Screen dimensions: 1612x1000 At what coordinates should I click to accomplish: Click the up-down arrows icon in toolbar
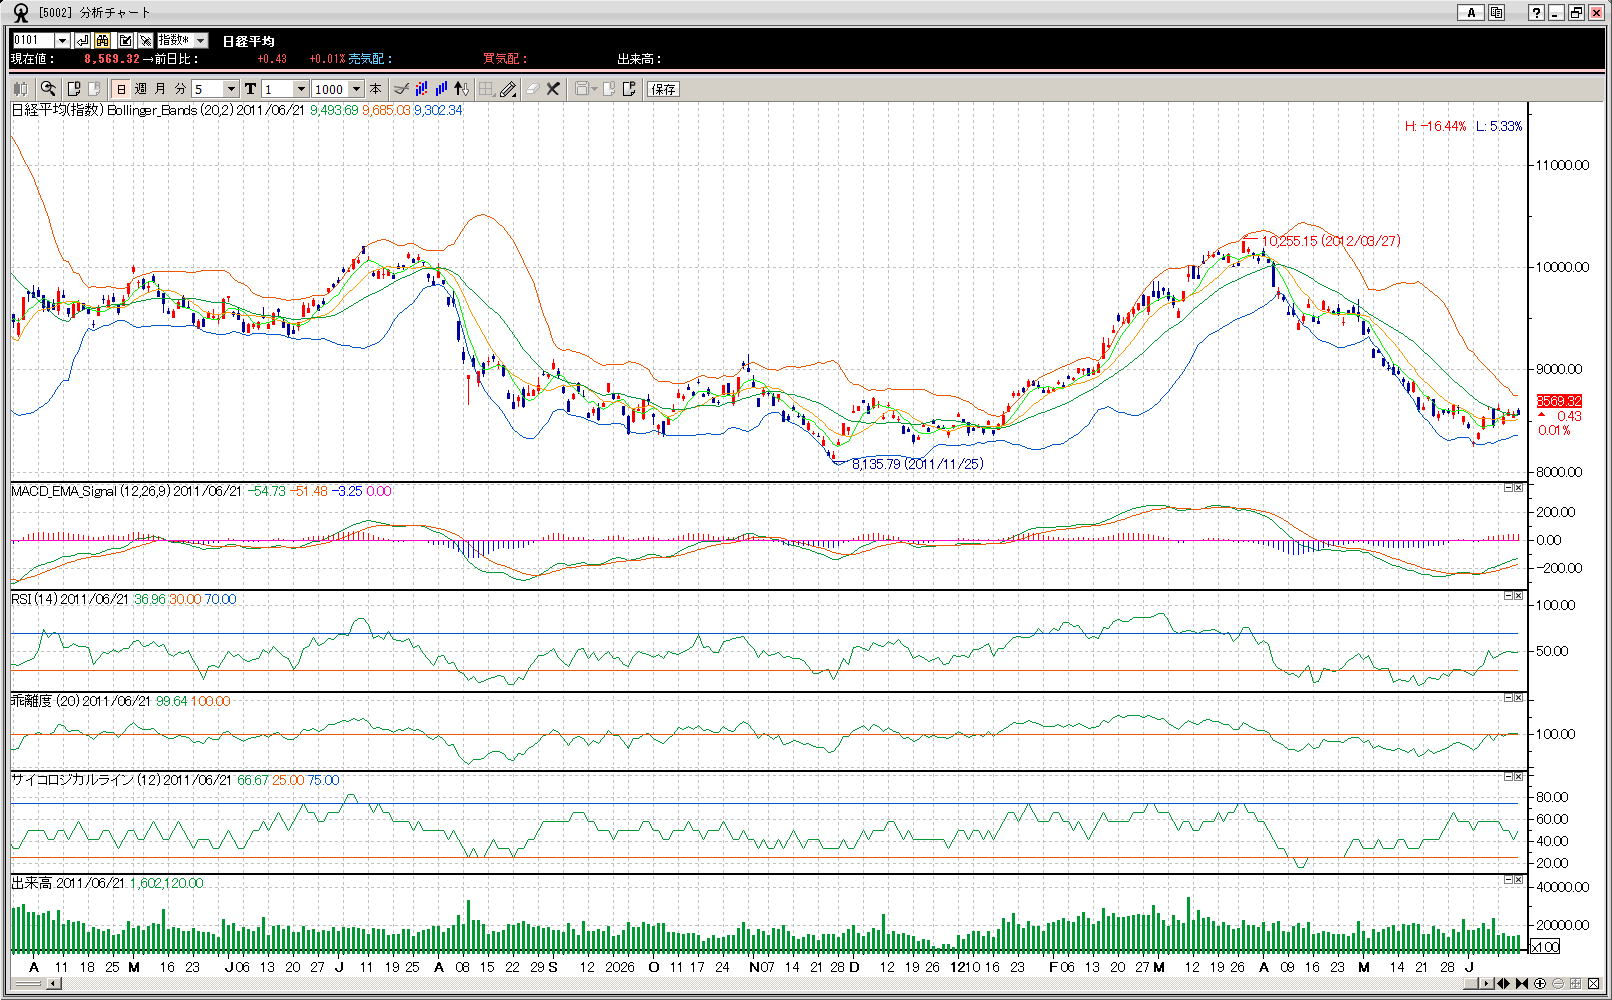pos(461,89)
